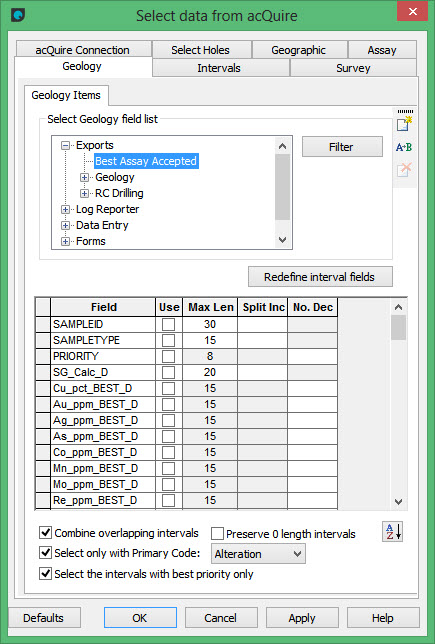Image resolution: width=435 pixels, height=644 pixels.
Task: Click the delete field list icon
Action: pyautogui.click(x=404, y=169)
